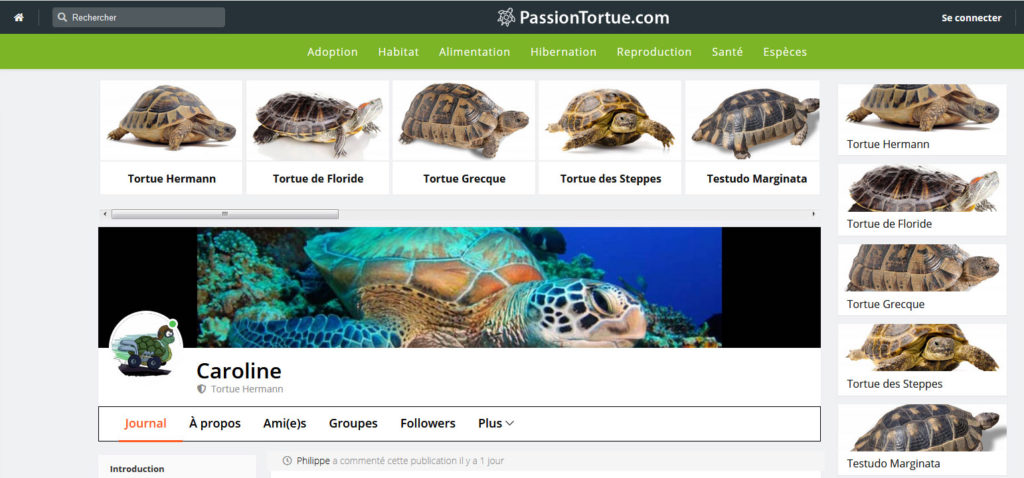Open the Followers tab
The width and height of the screenshot is (1024, 478).
pyautogui.click(x=428, y=423)
